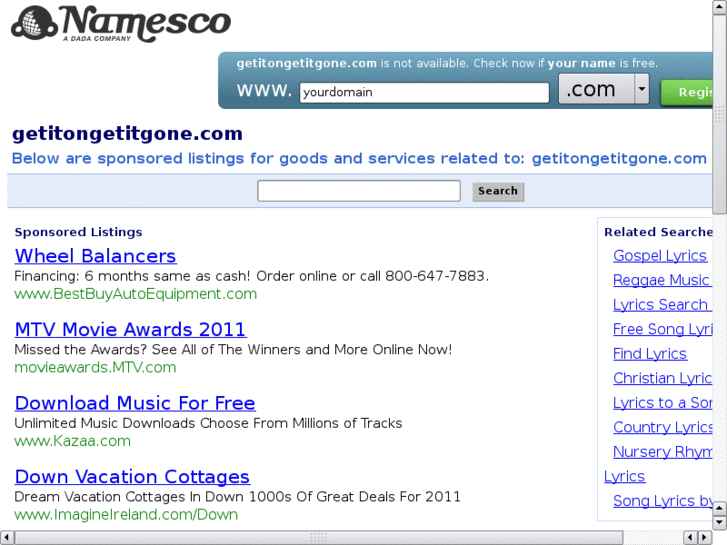The image size is (727, 545).
Task: Click the green Register button
Action: (687, 92)
